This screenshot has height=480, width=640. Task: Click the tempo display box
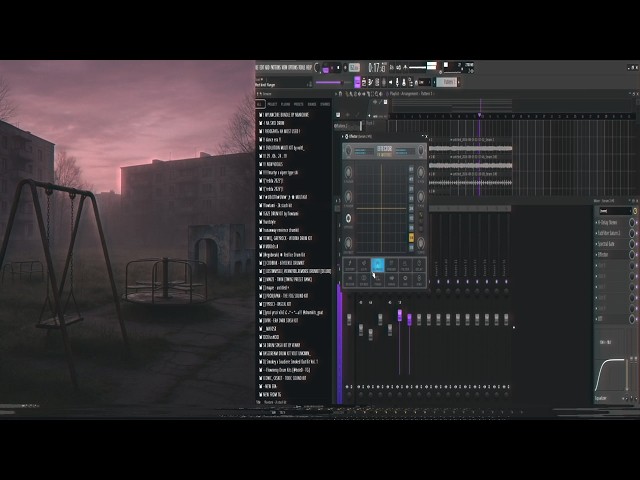pyautogui.click(x=354, y=67)
